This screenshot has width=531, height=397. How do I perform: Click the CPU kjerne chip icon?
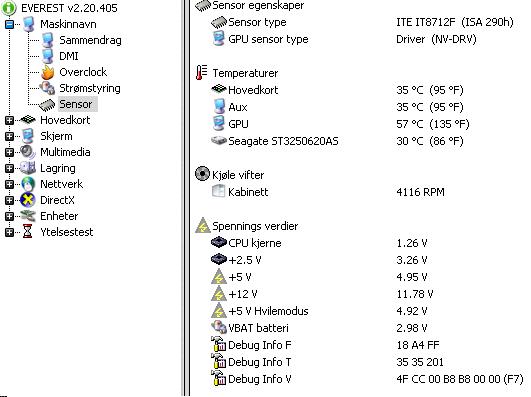pos(218,242)
